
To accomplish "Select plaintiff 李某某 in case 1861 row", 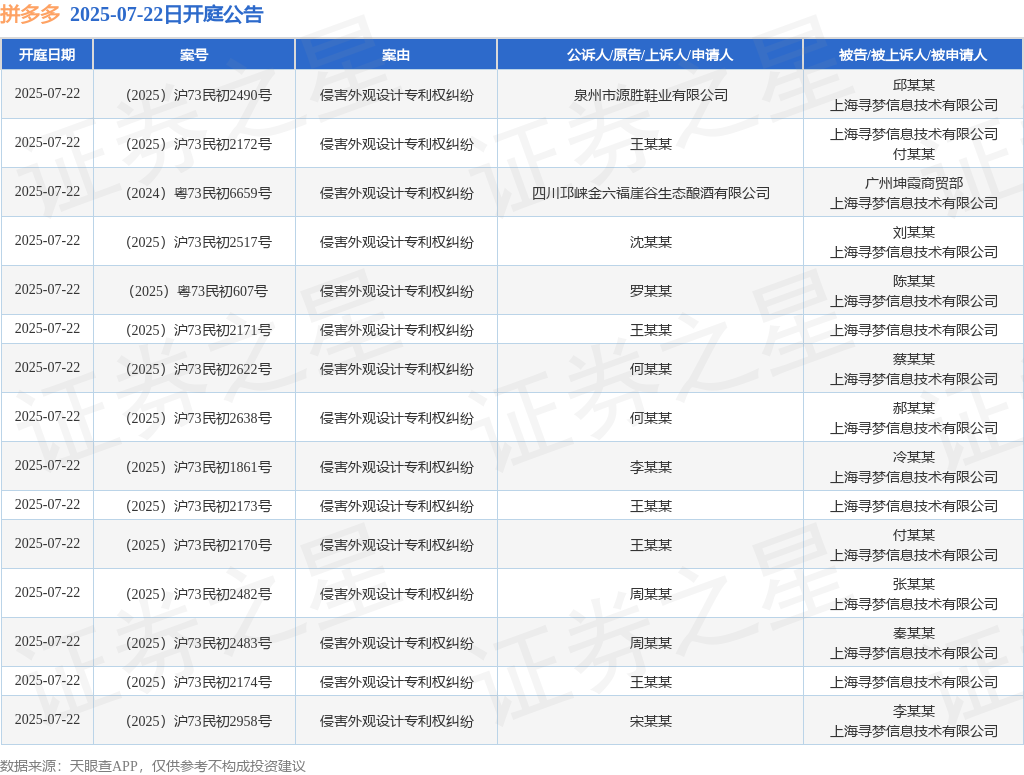I will click(x=650, y=467).
